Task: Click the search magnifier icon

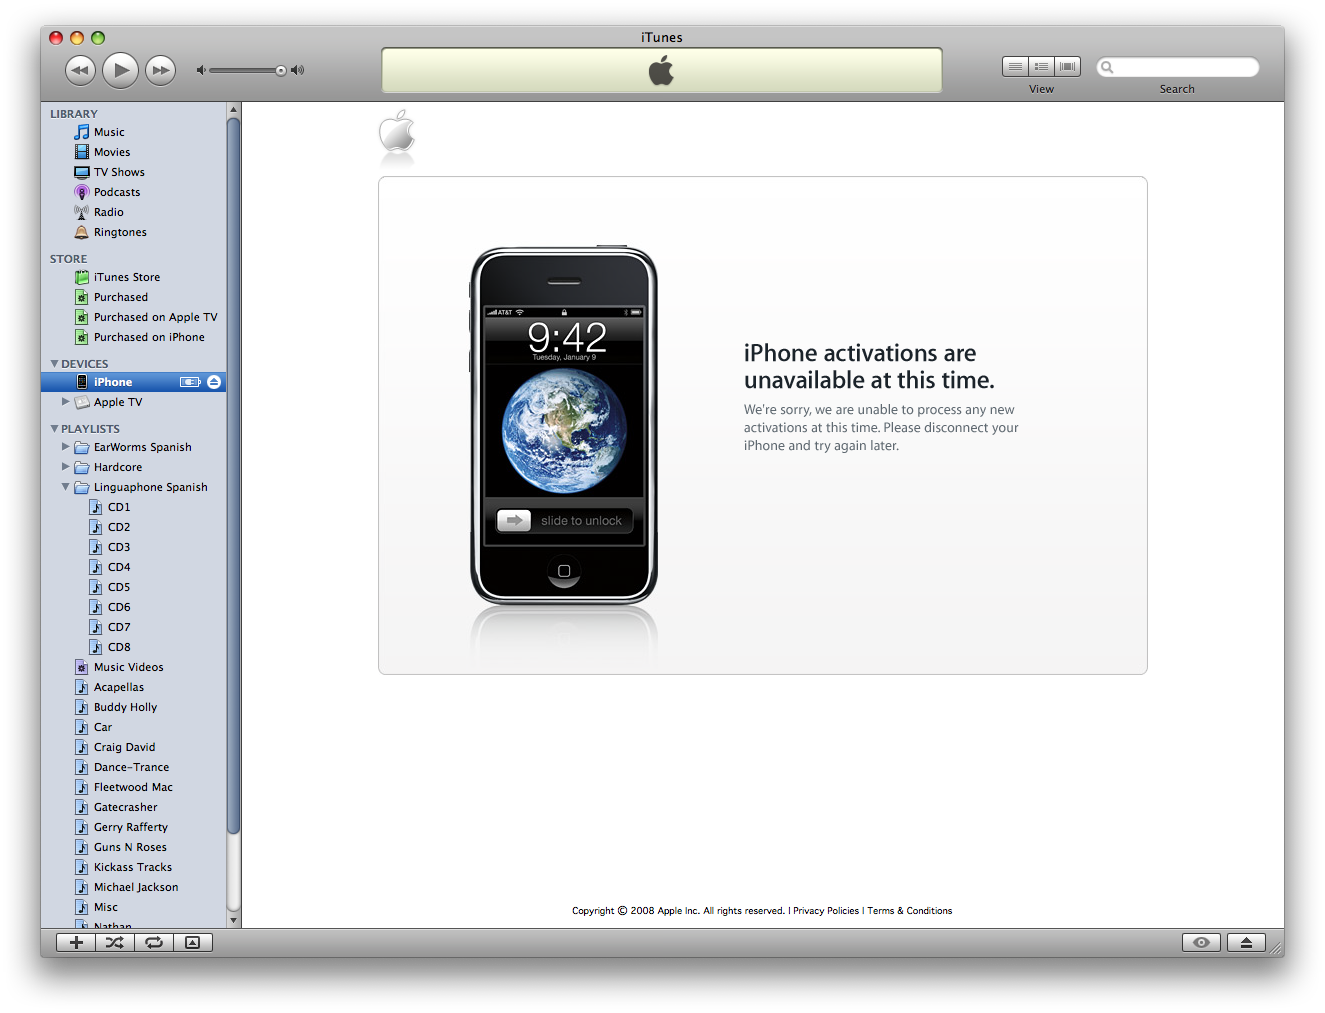Action: coord(1107,67)
